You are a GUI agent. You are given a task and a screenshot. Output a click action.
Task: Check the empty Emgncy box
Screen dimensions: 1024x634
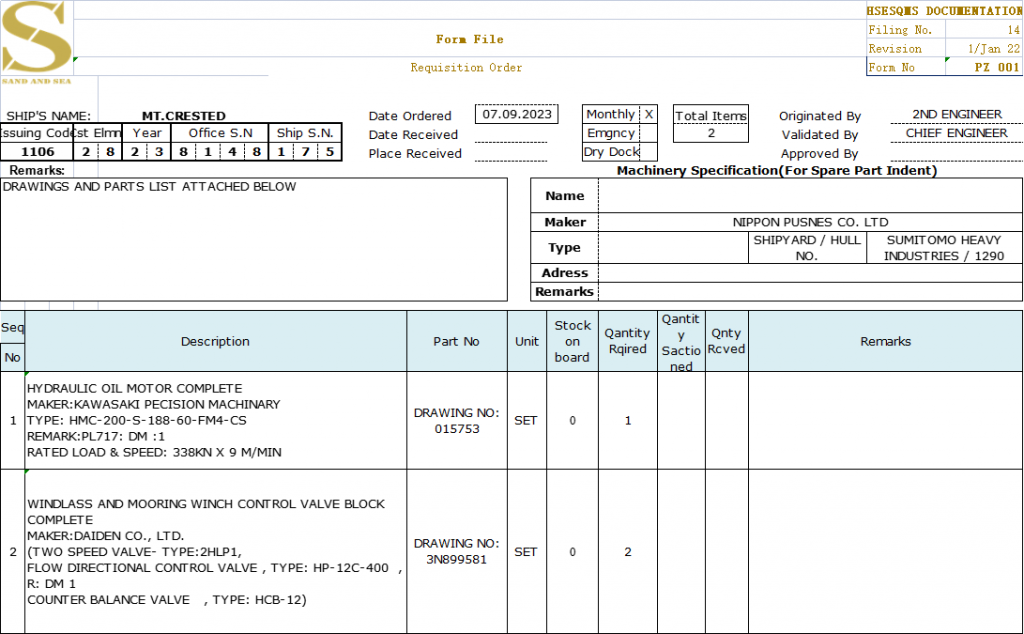click(x=648, y=133)
